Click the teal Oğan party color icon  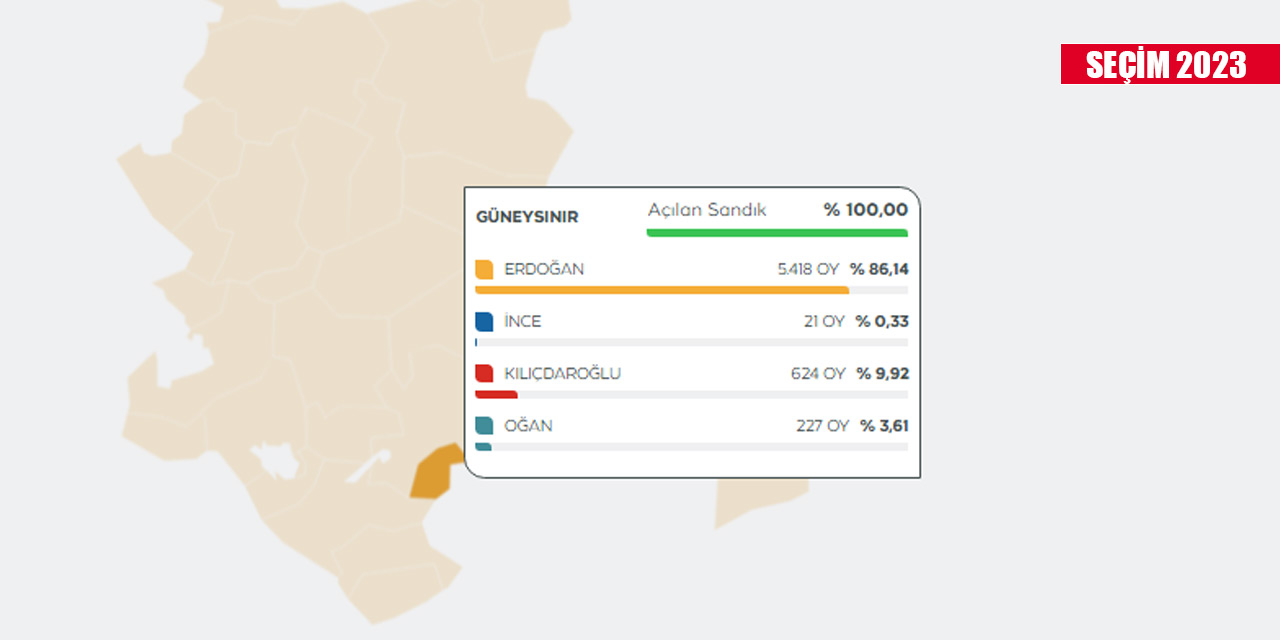[x=484, y=426]
